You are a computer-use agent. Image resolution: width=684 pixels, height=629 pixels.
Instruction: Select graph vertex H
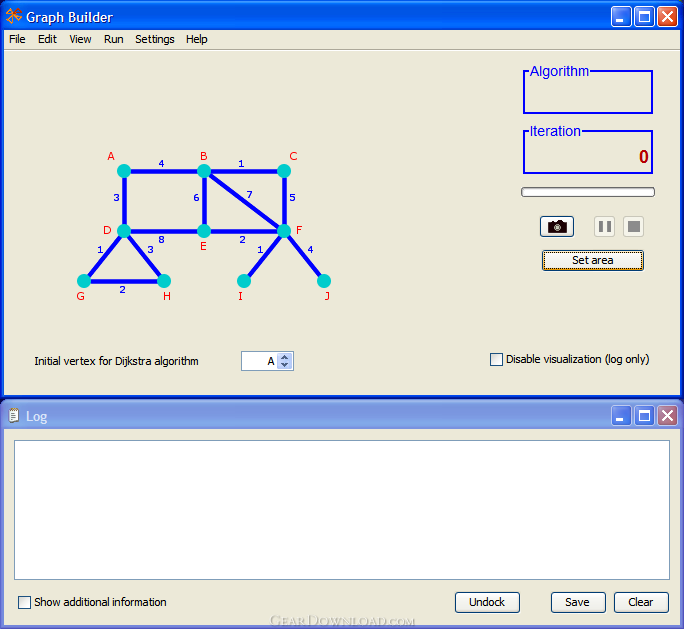(x=164, y=281)
